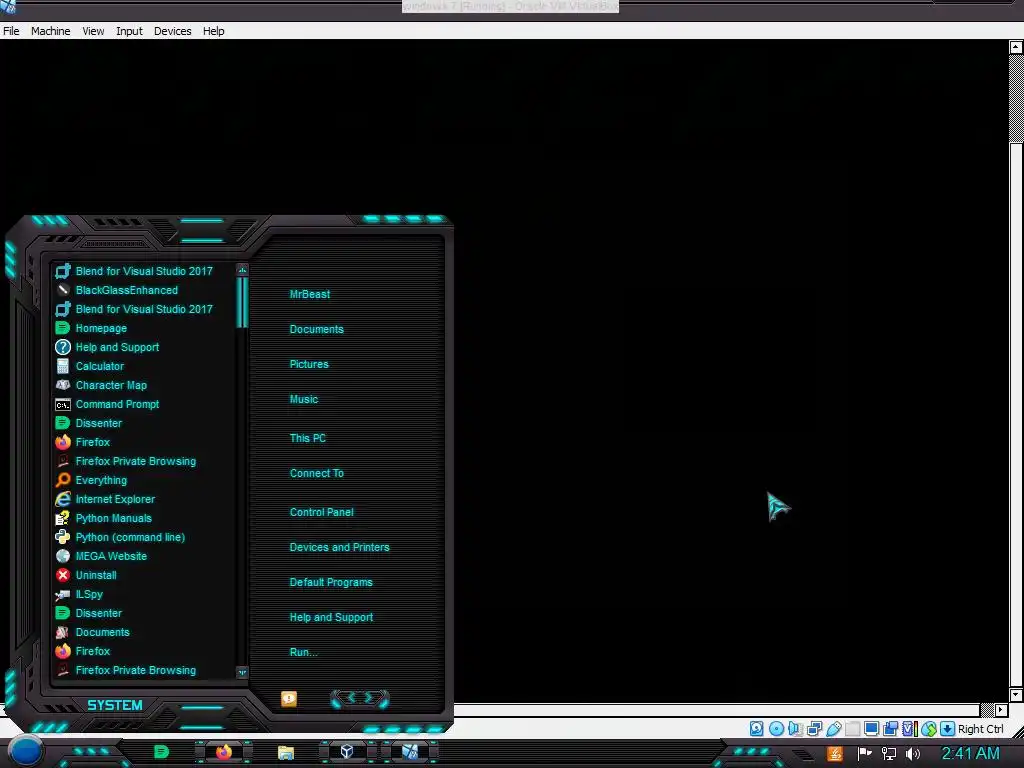Click the Start orb on the taskbar
This screenshot has height=768, width=1024.
tap(25, 751)
